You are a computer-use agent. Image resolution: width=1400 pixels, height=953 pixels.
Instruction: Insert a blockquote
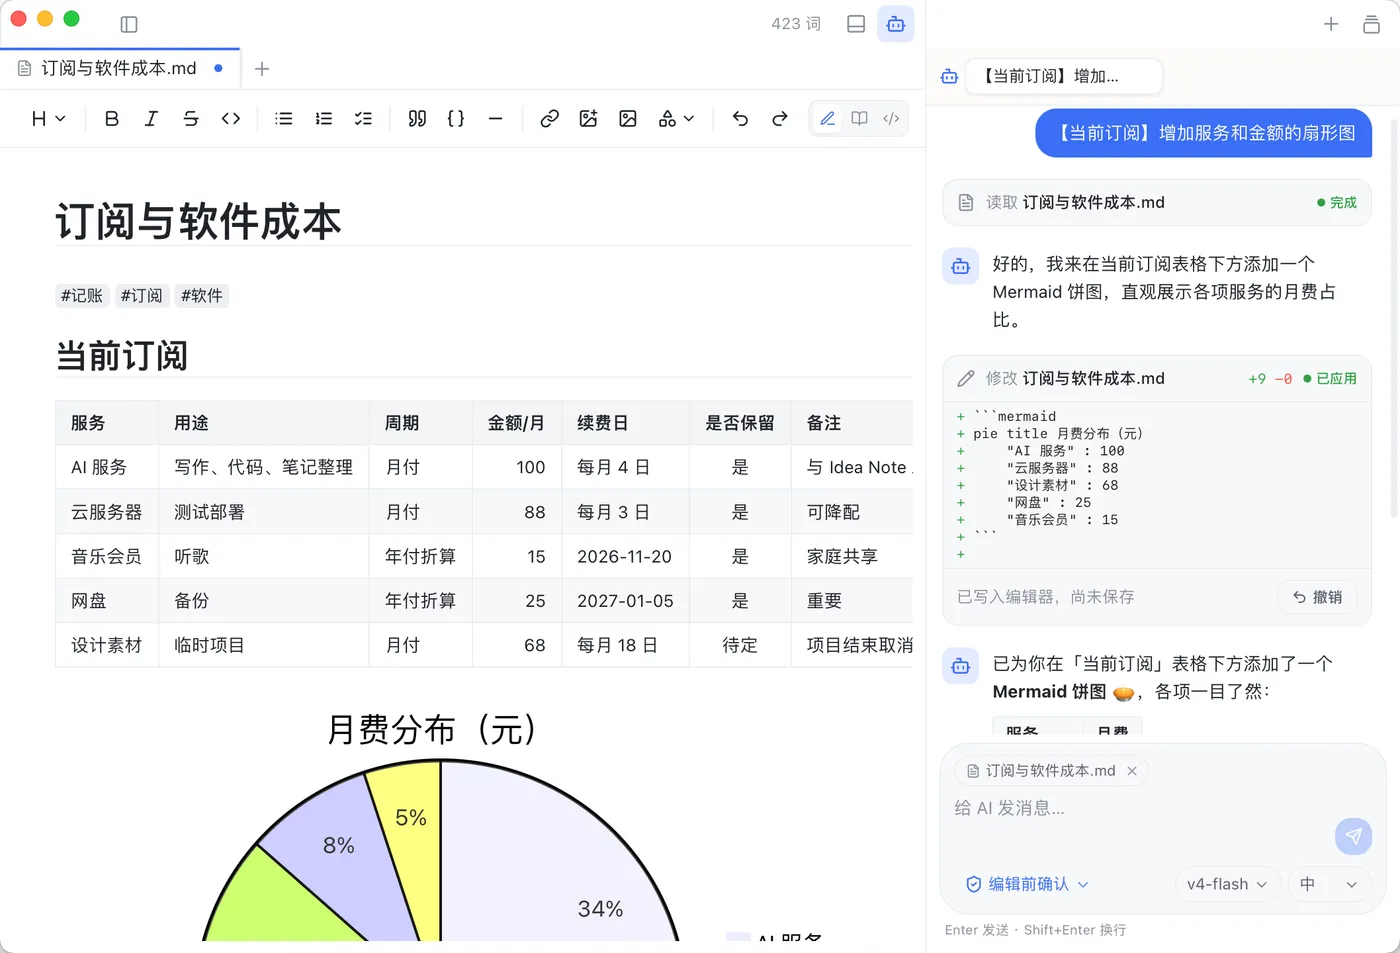417,119
